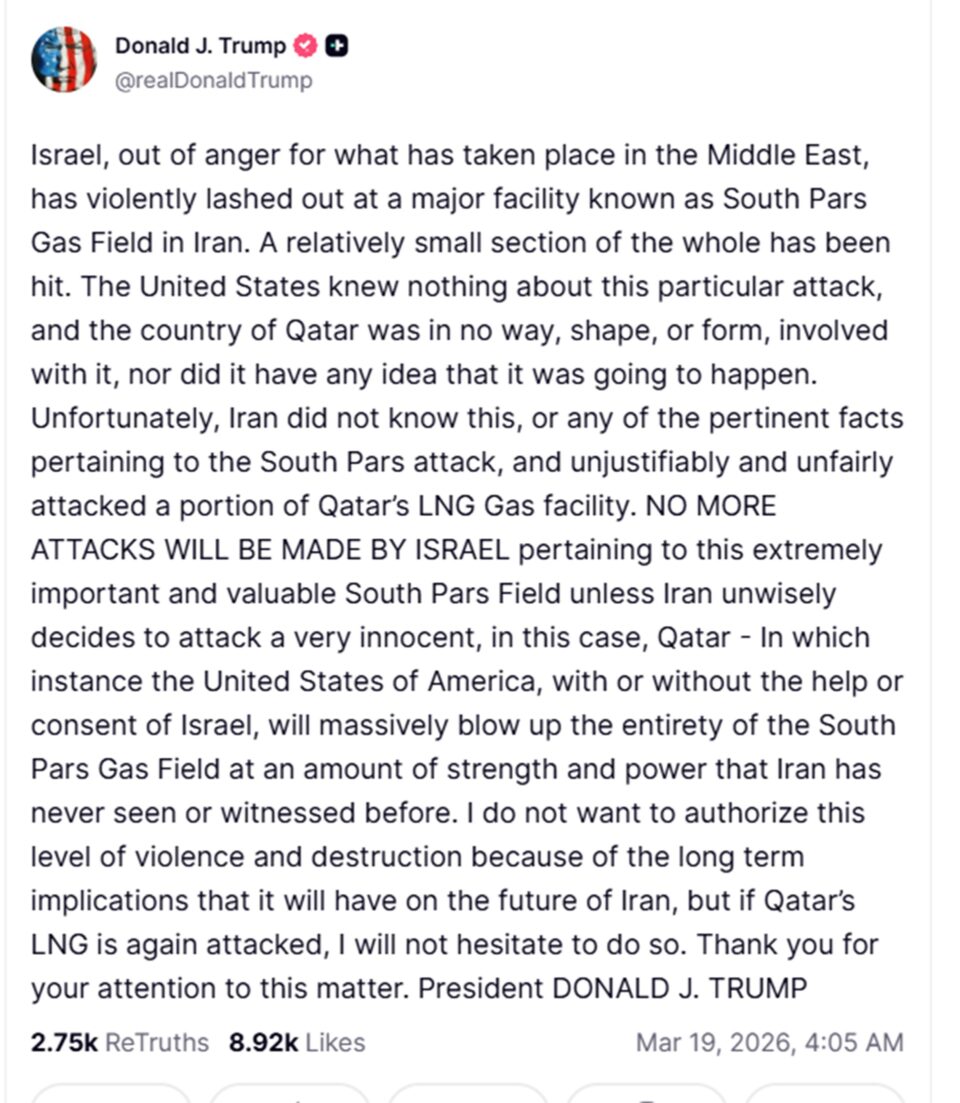Click the @realDonaldTrump handle

(x=213, y=80)
